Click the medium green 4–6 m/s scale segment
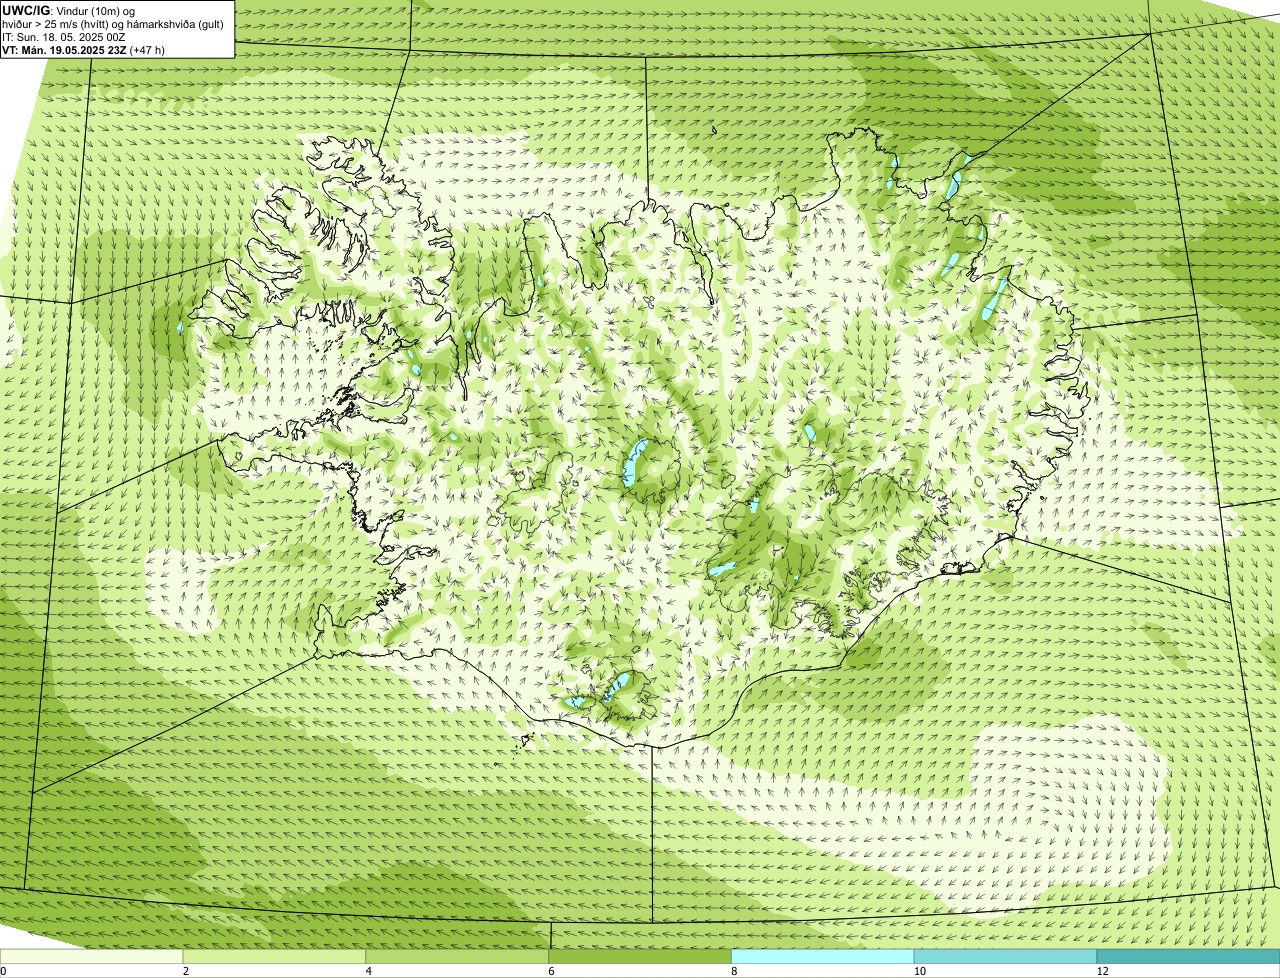The height and width of the screenshot is (978, 1280). [458, 957]
